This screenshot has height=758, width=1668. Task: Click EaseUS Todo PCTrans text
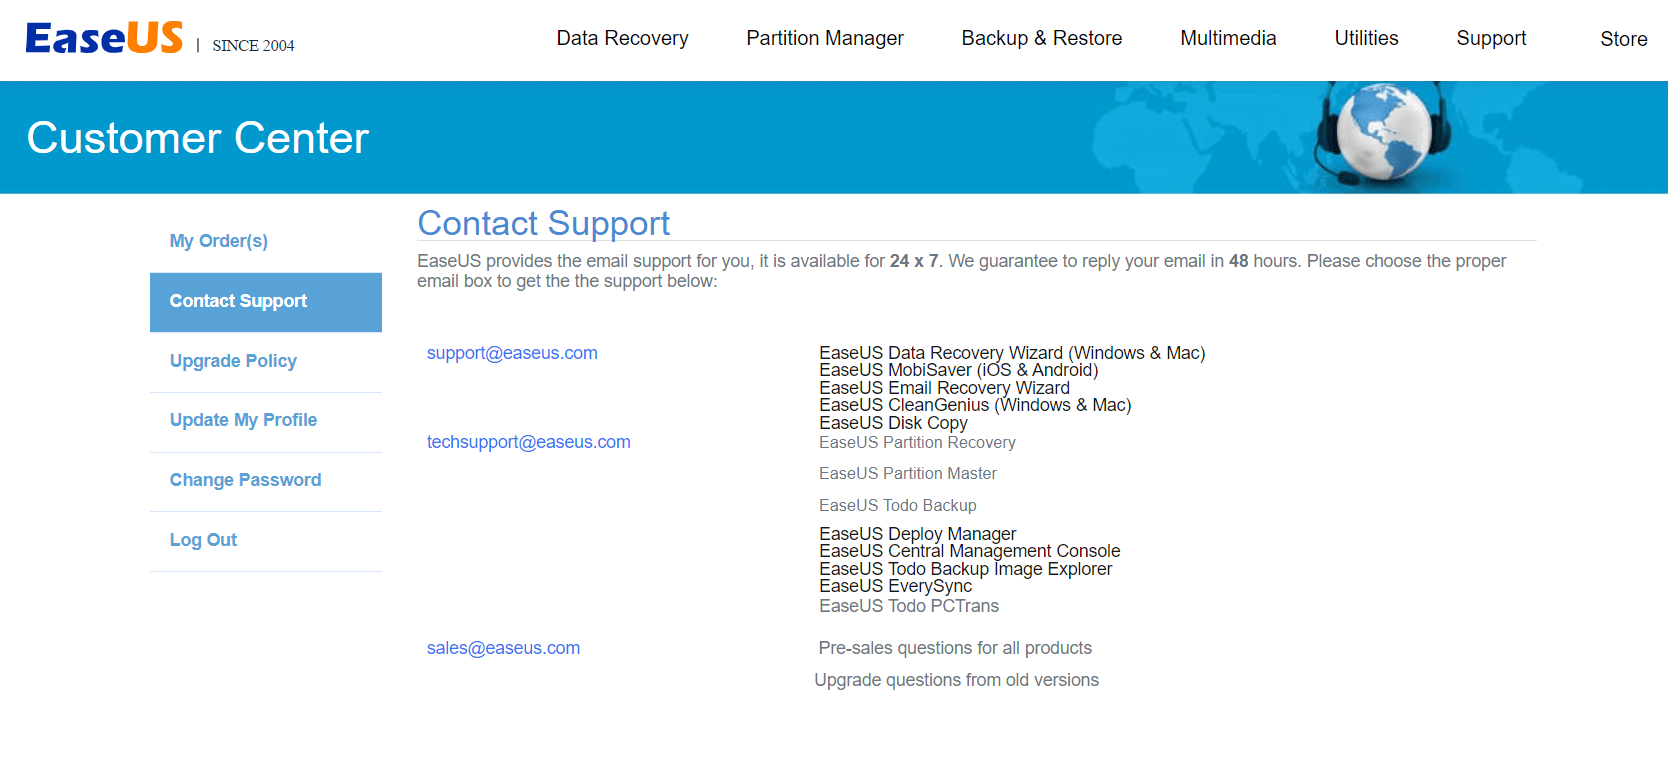click(909, 606)
